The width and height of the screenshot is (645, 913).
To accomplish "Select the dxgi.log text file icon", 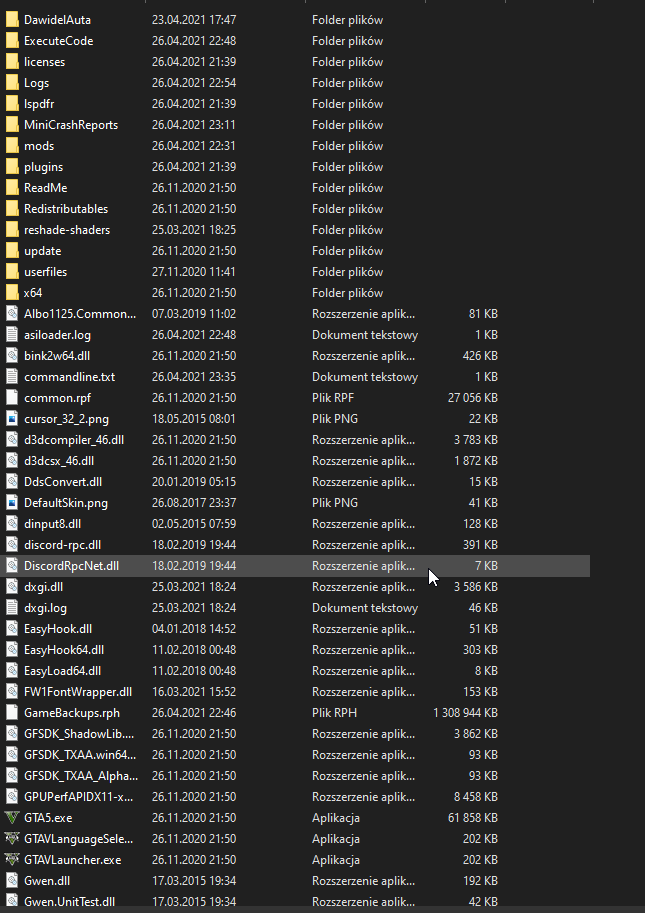I will tap(12, 608).
